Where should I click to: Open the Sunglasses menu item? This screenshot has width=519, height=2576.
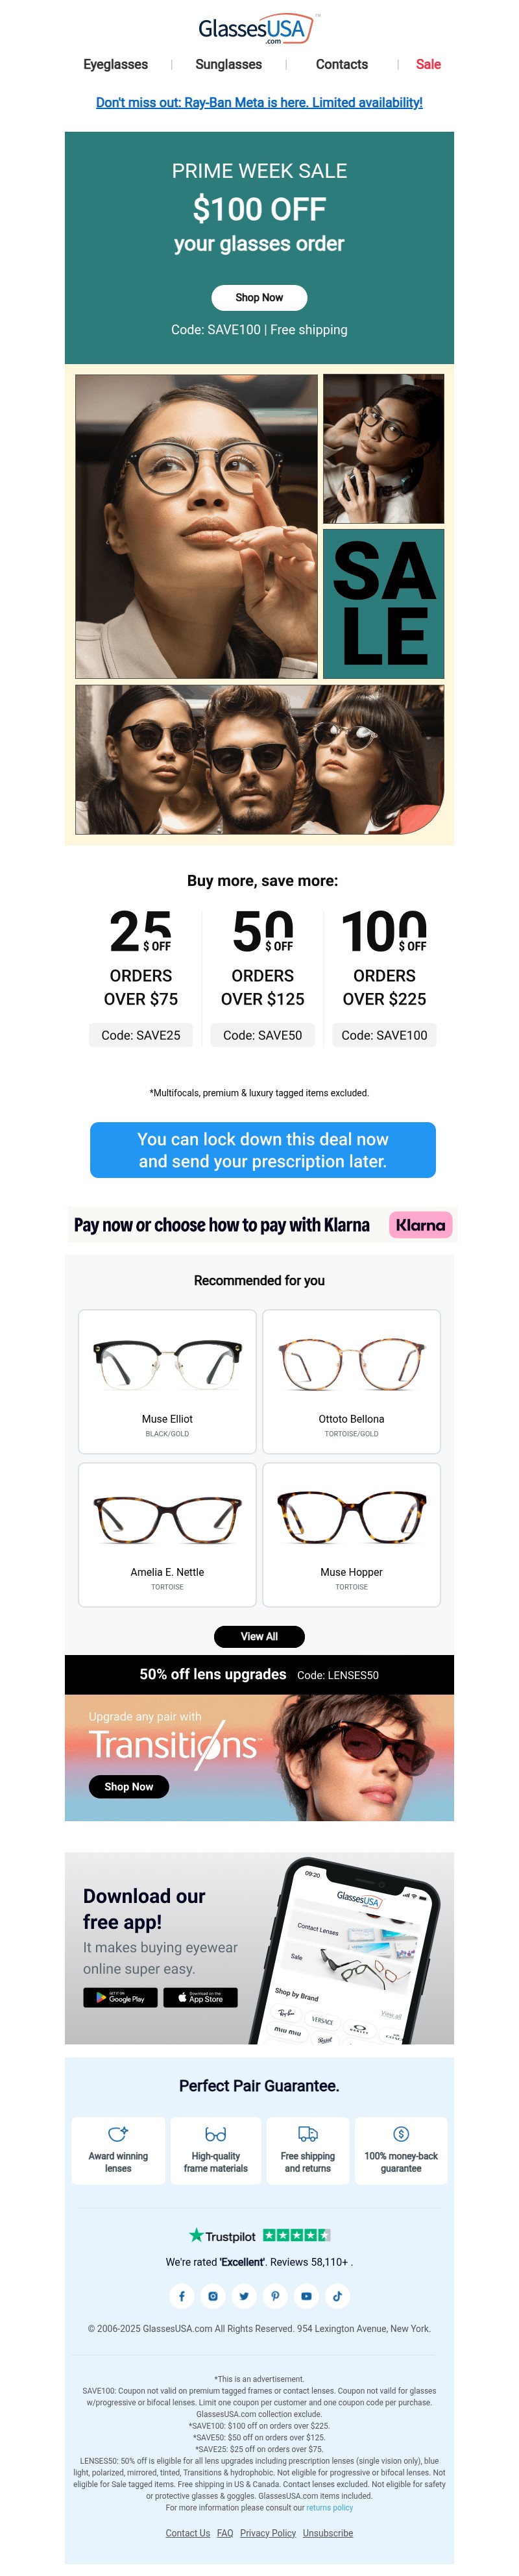[x=228, y=64]
